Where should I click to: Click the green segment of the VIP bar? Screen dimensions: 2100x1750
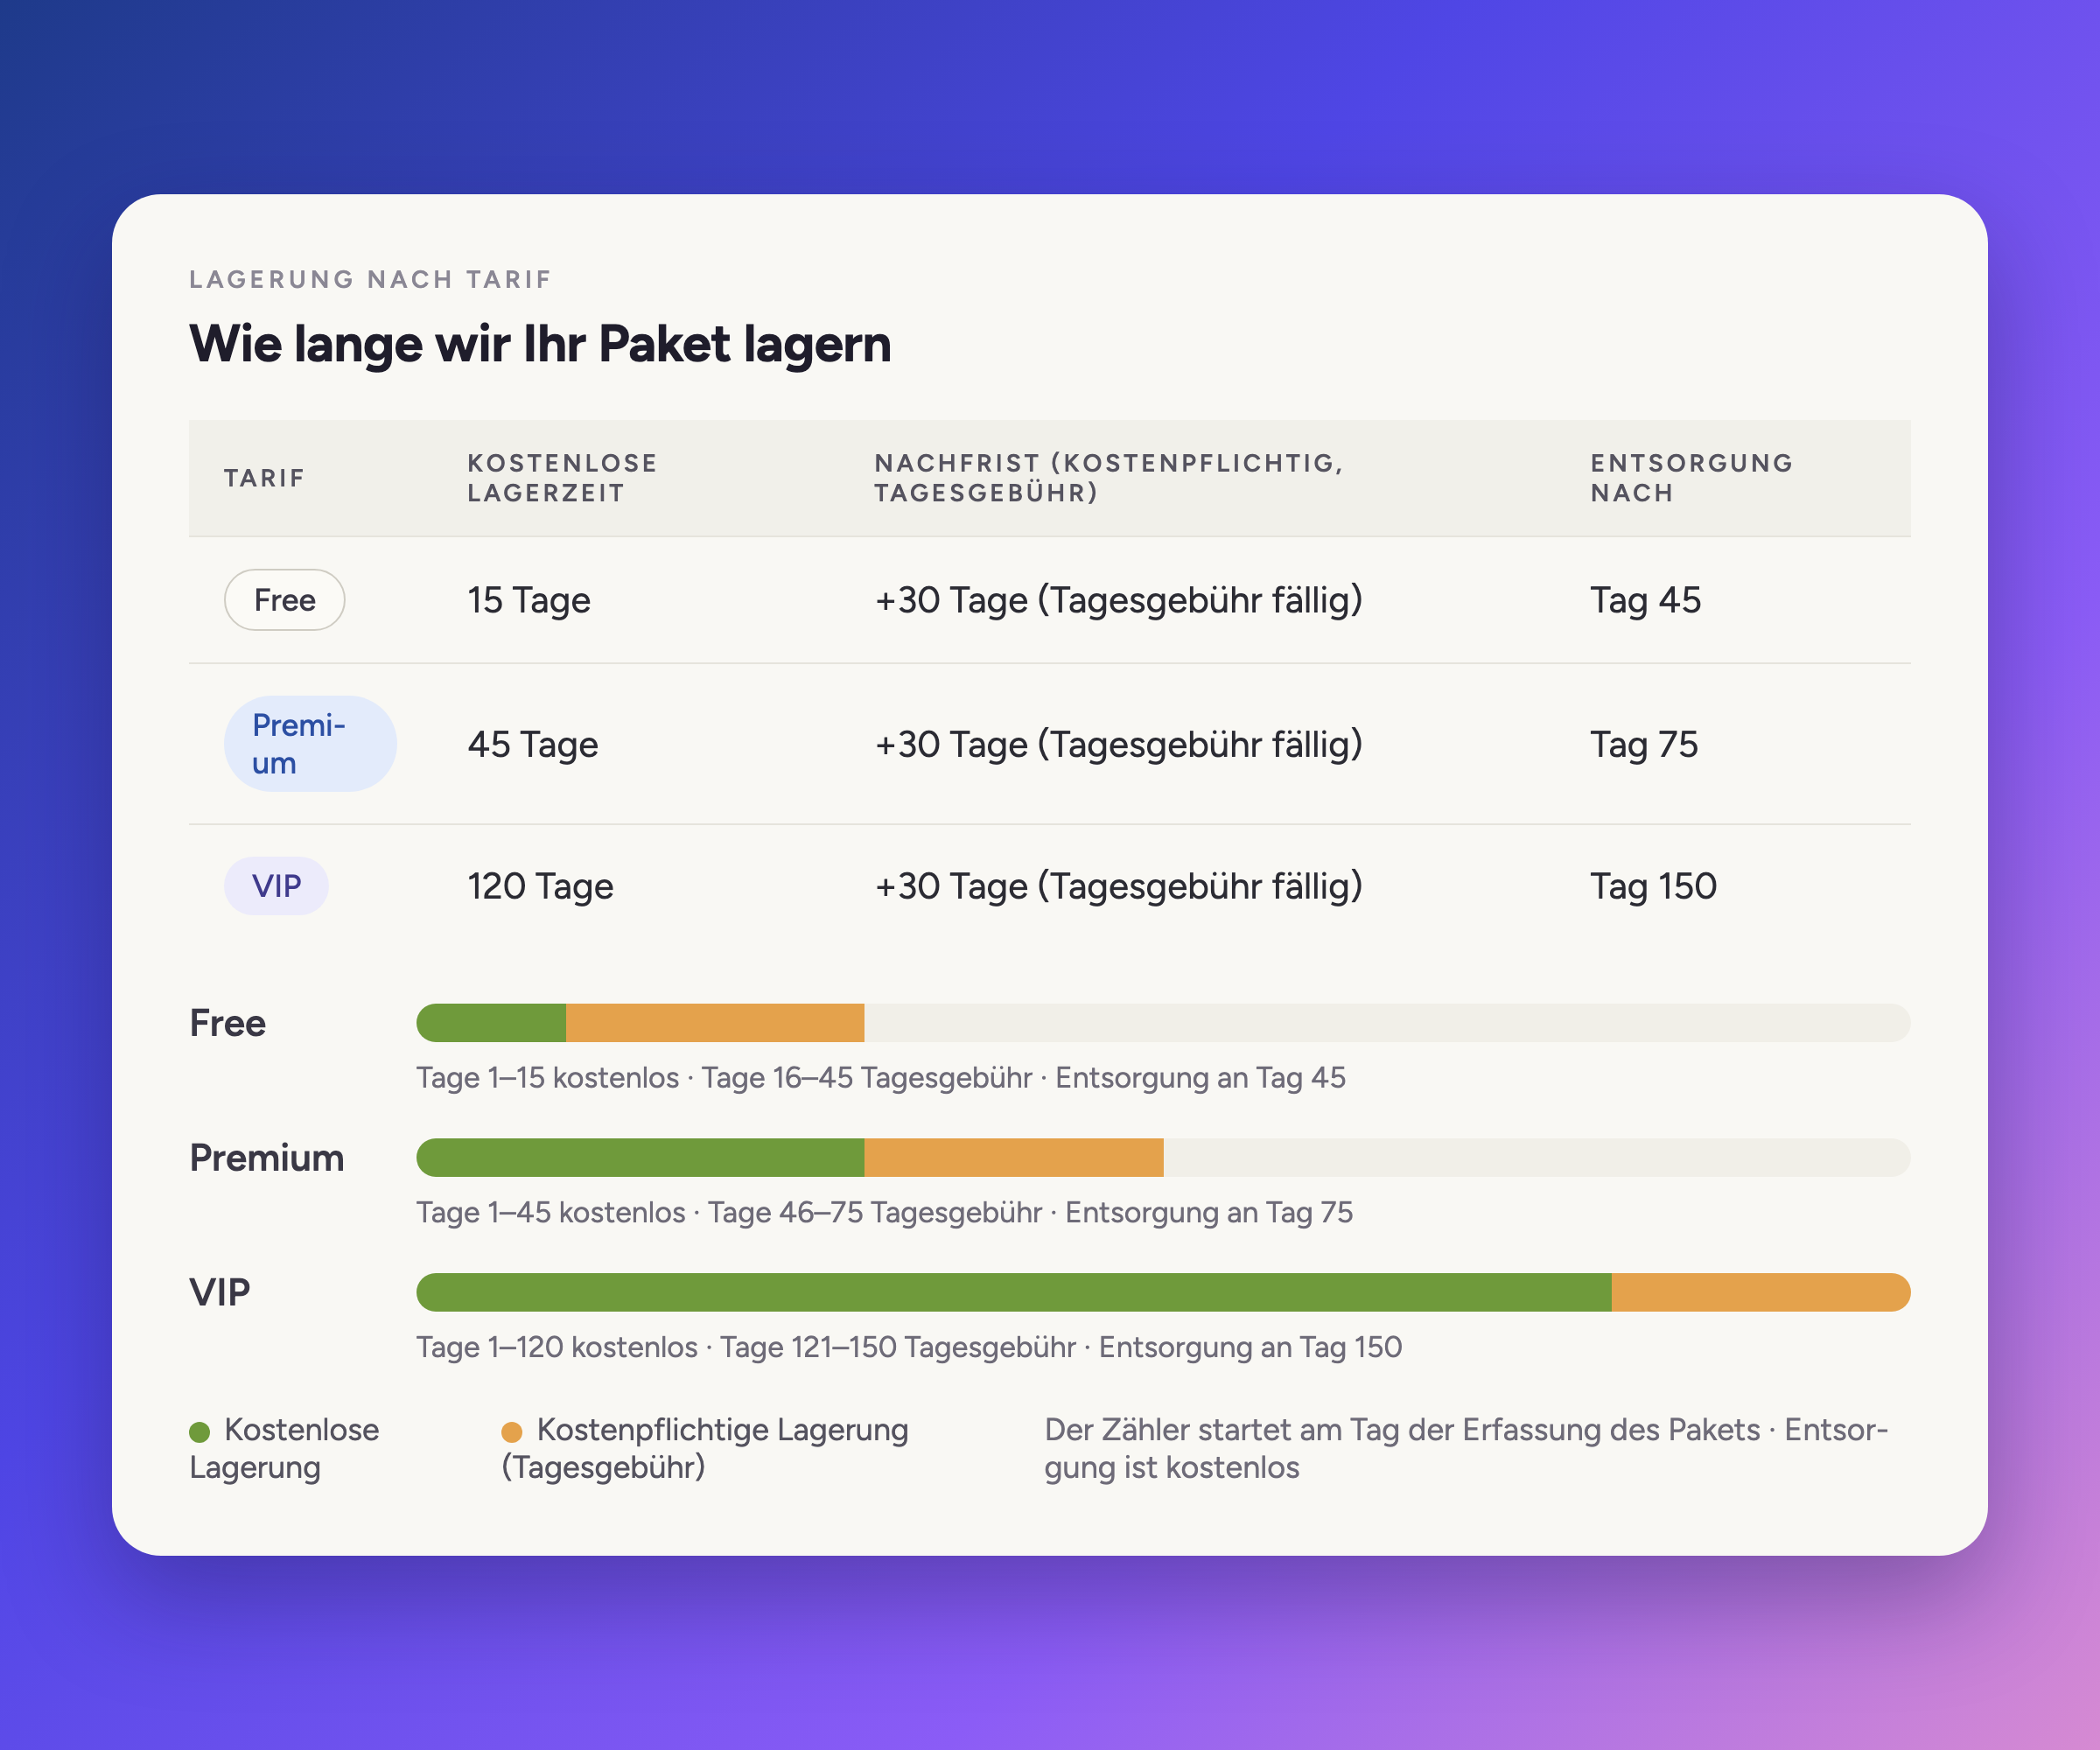[x=1014, y=1292]
